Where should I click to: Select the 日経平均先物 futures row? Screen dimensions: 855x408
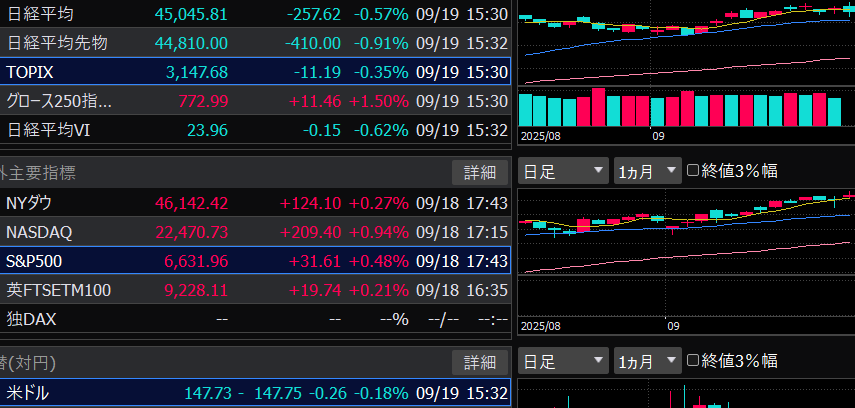[255, 43]
